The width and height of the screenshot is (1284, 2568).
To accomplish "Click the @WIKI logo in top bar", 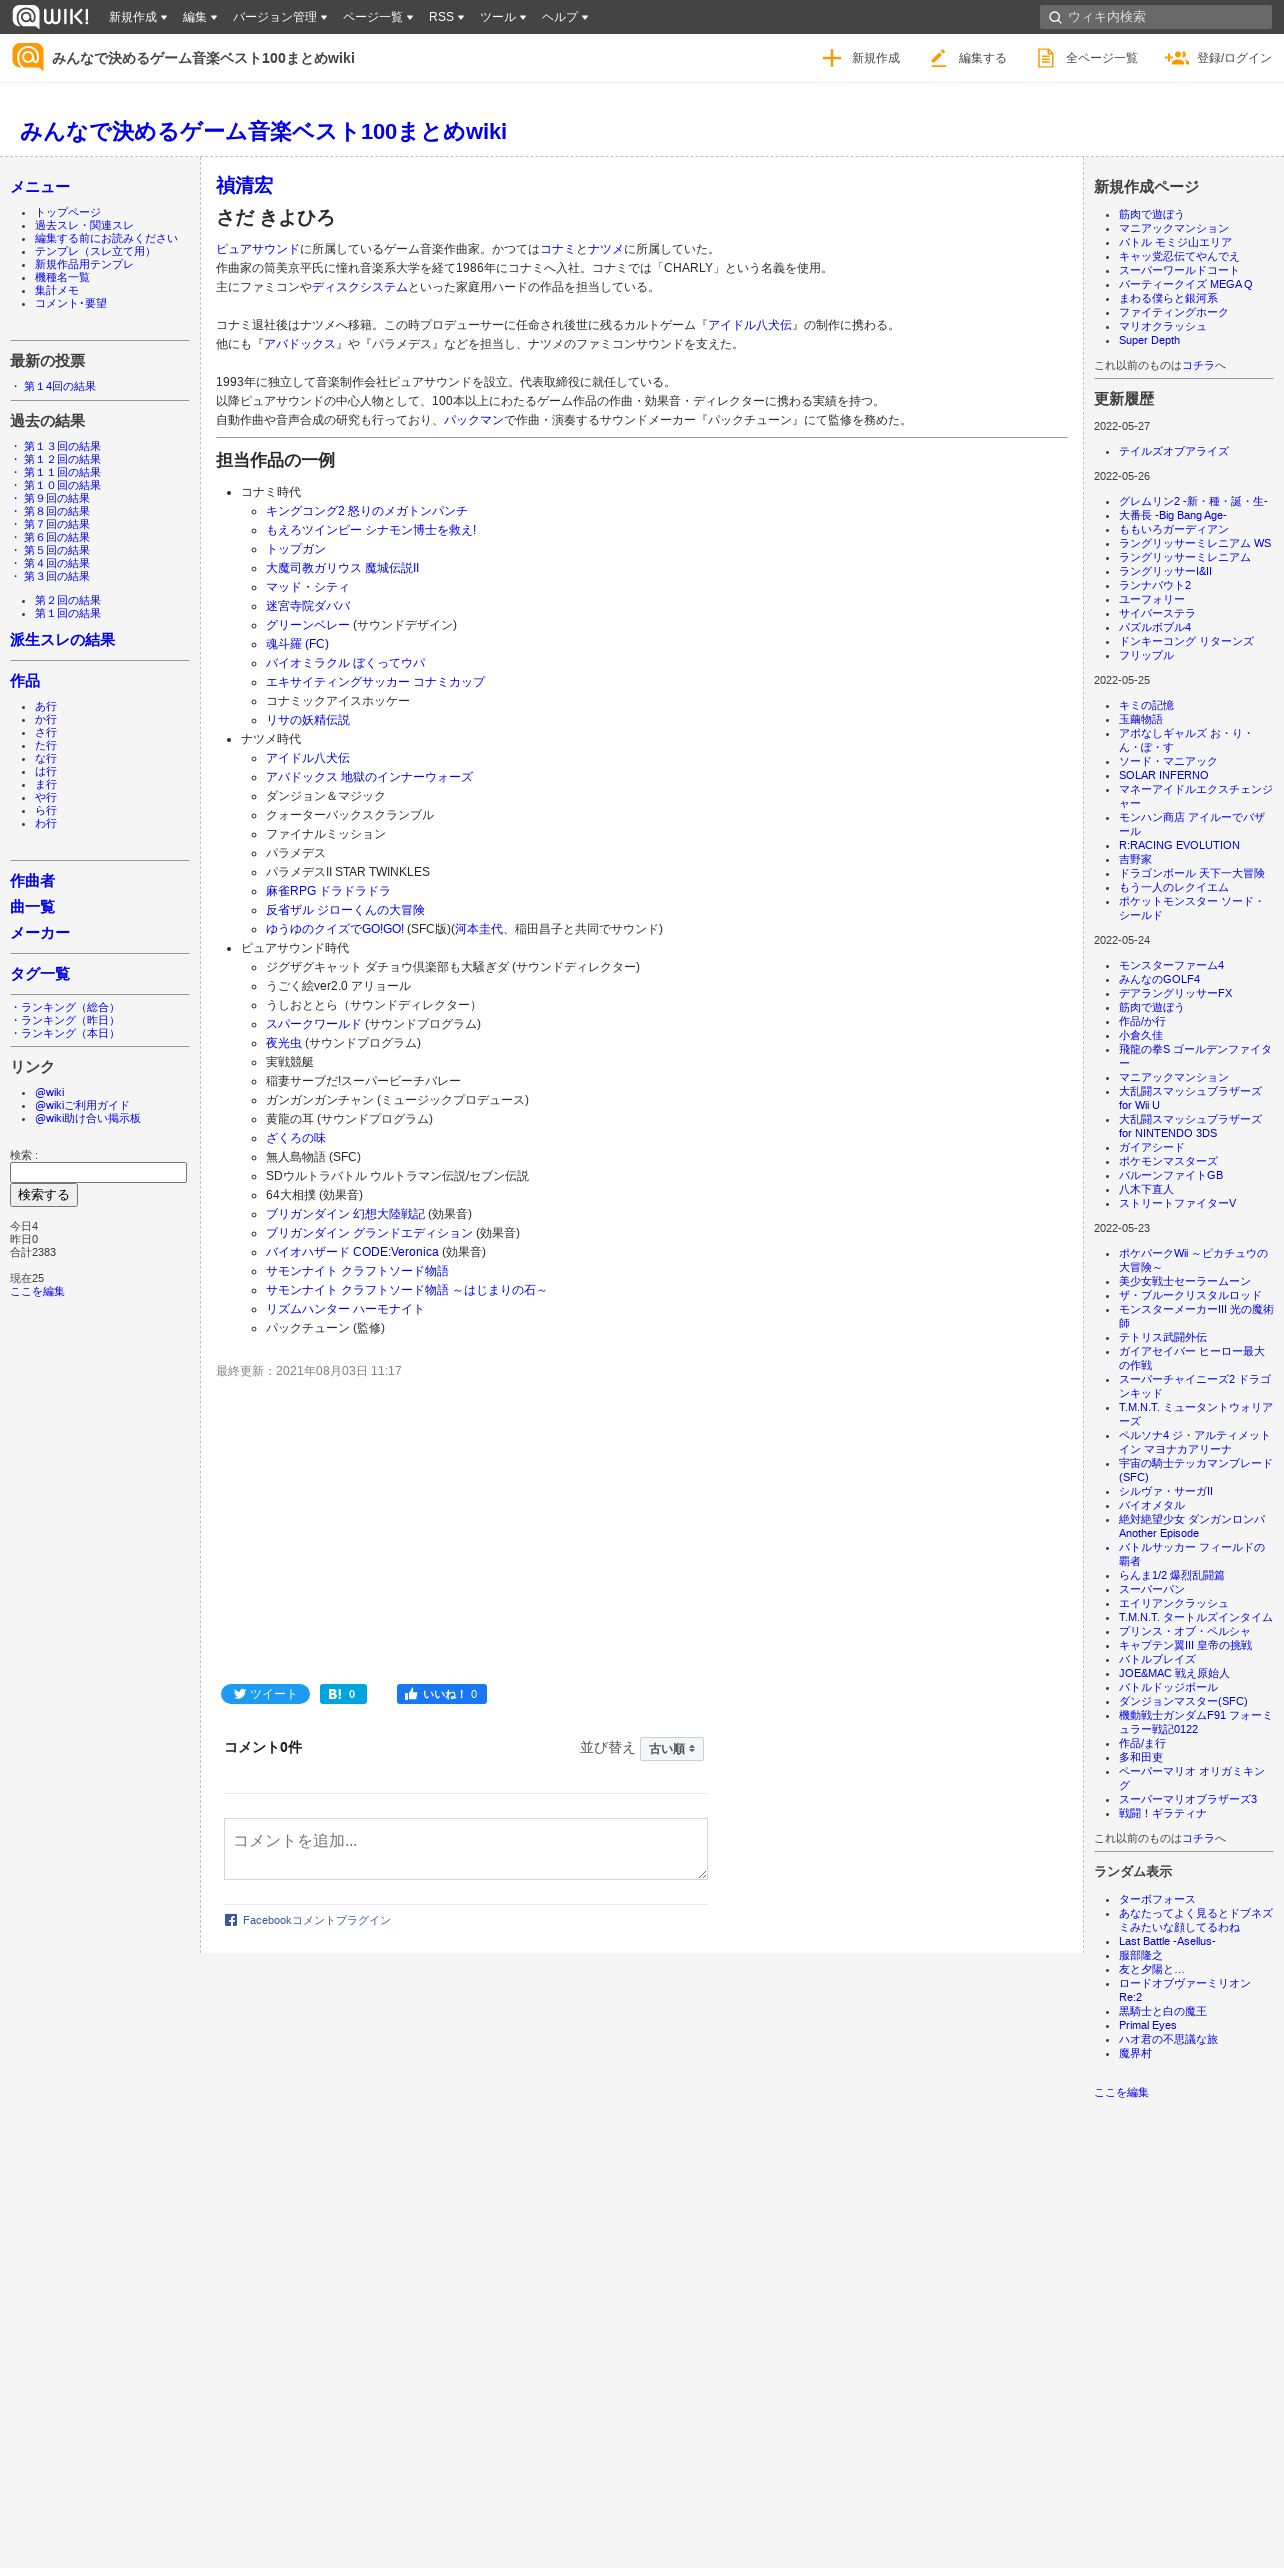I will [51, 17].
